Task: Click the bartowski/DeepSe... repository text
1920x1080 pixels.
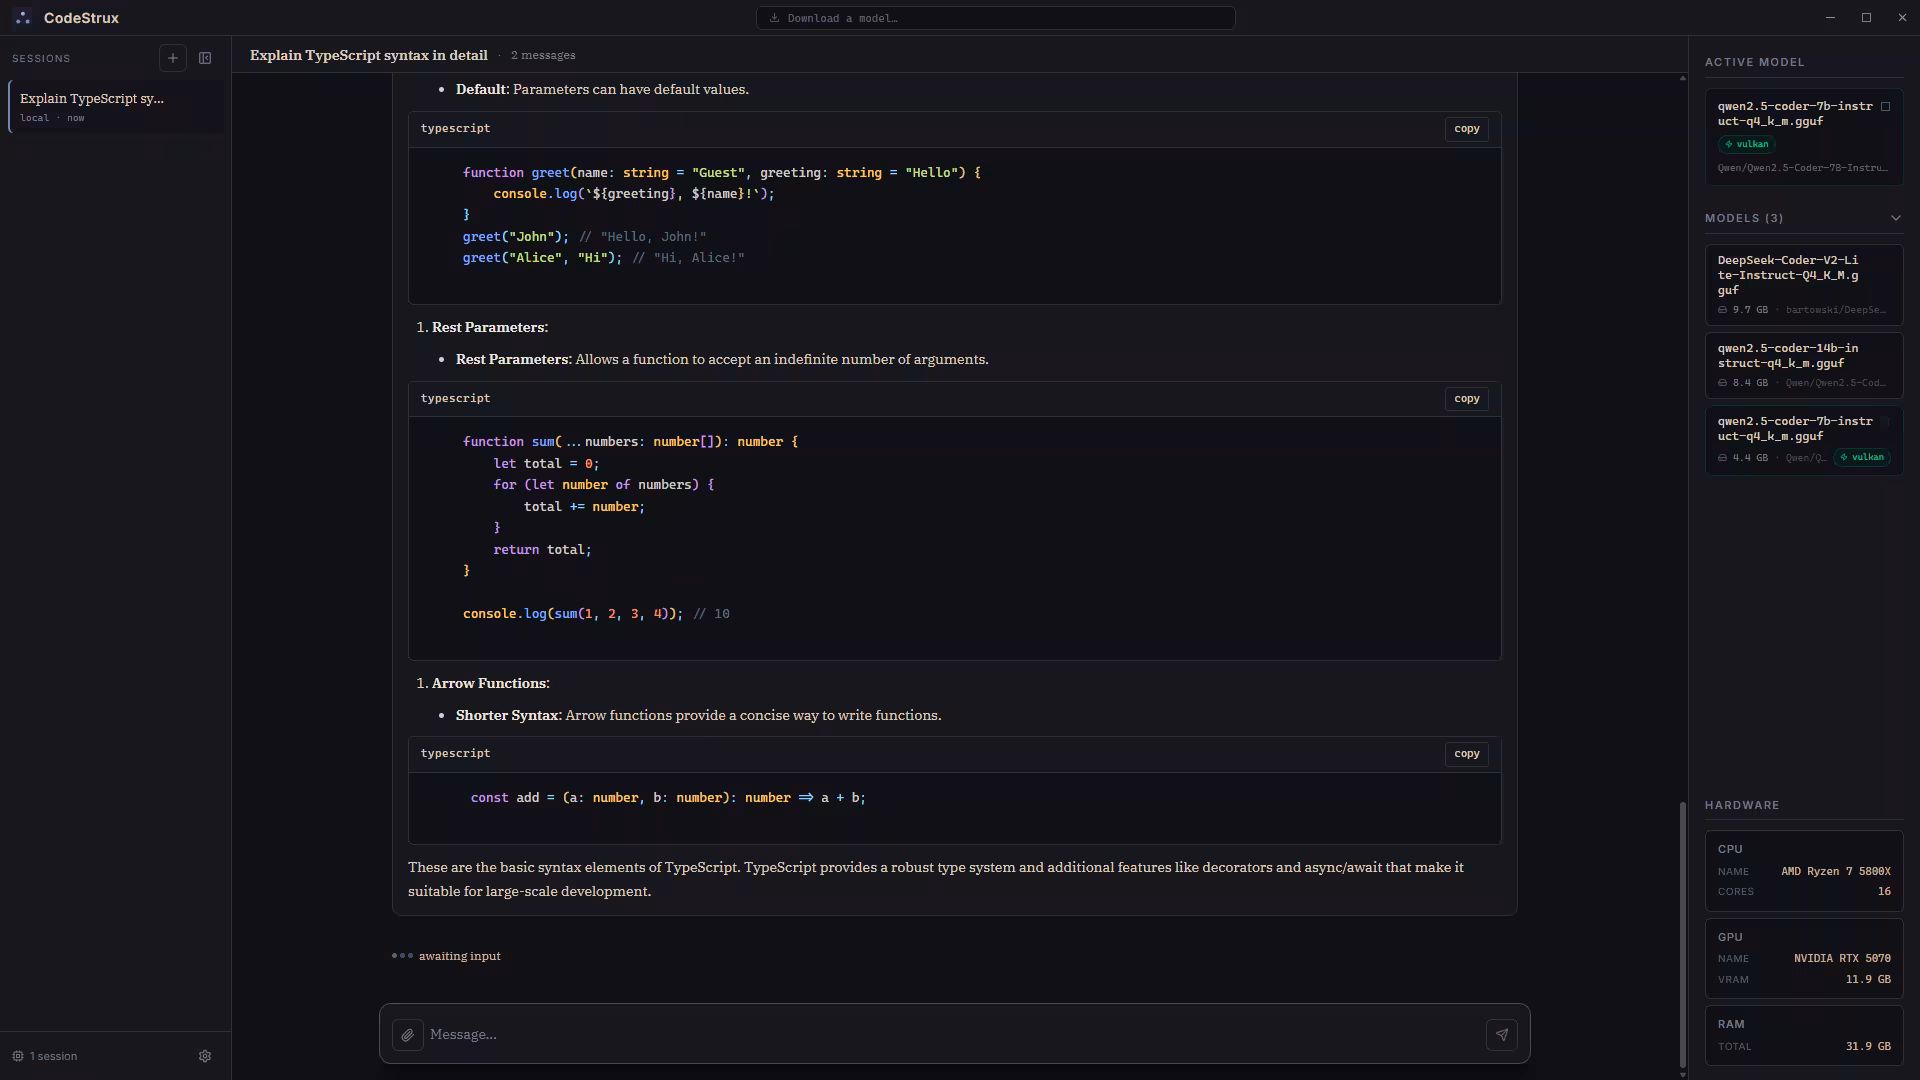Action: click(x=1836, y=310)
